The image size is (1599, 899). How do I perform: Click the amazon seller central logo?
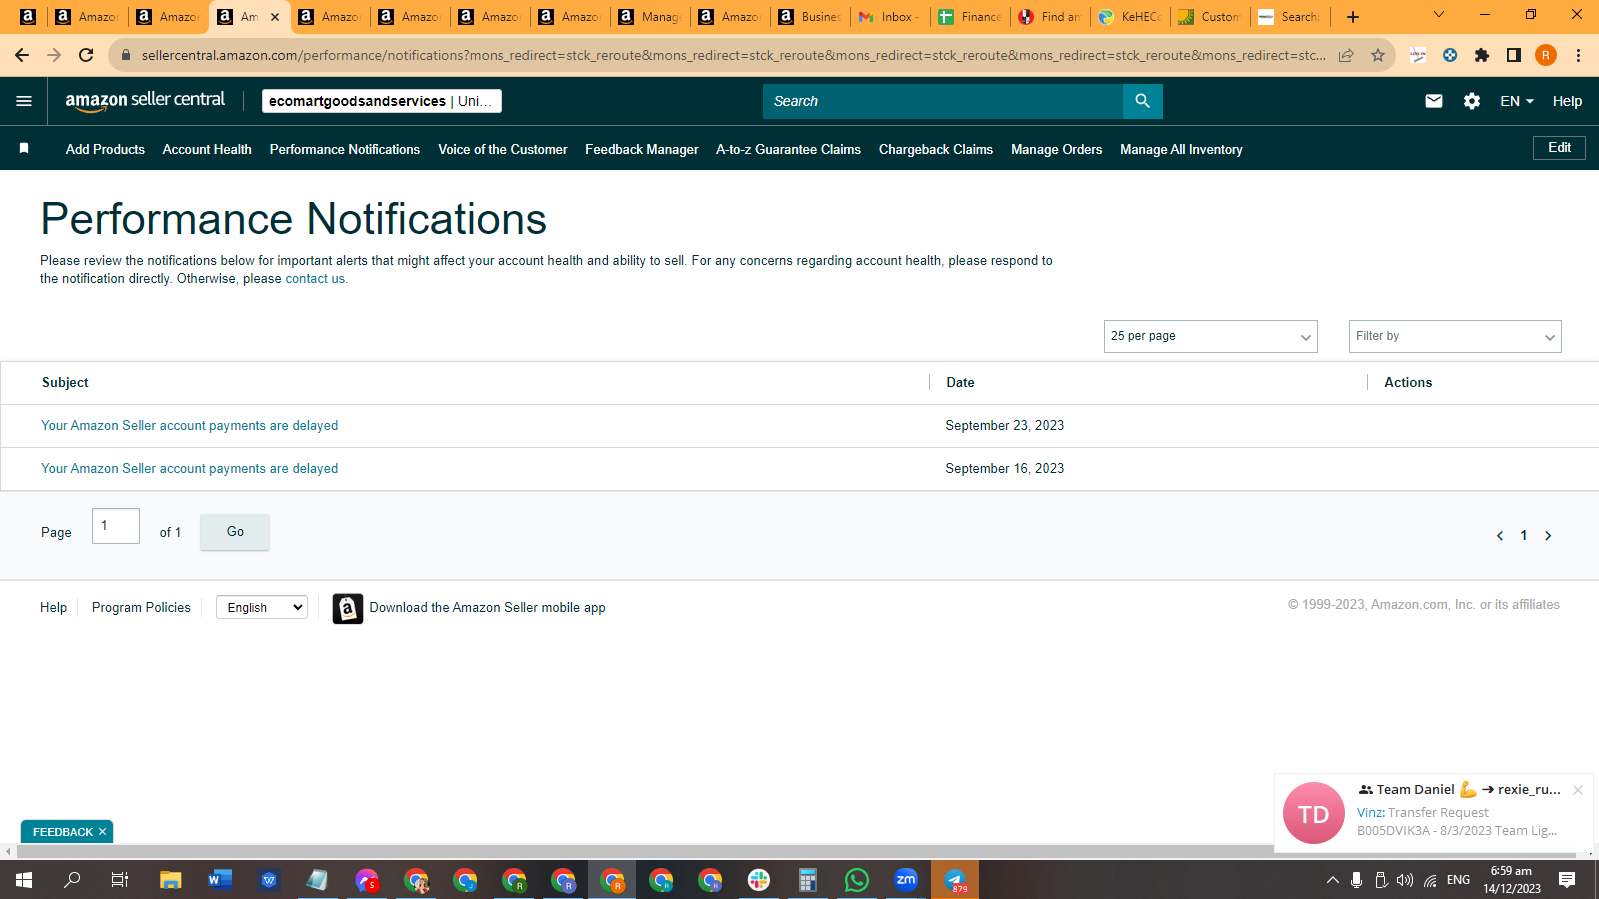coord(145,100)
